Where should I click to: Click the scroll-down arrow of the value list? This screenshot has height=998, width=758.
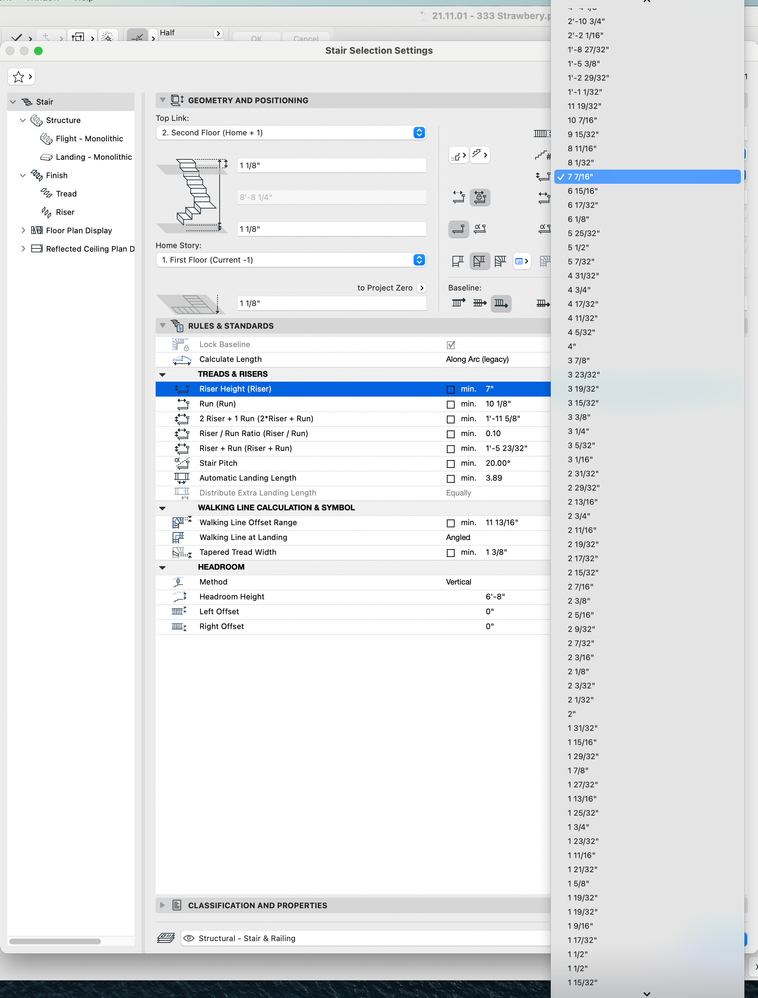pos(647,994)
